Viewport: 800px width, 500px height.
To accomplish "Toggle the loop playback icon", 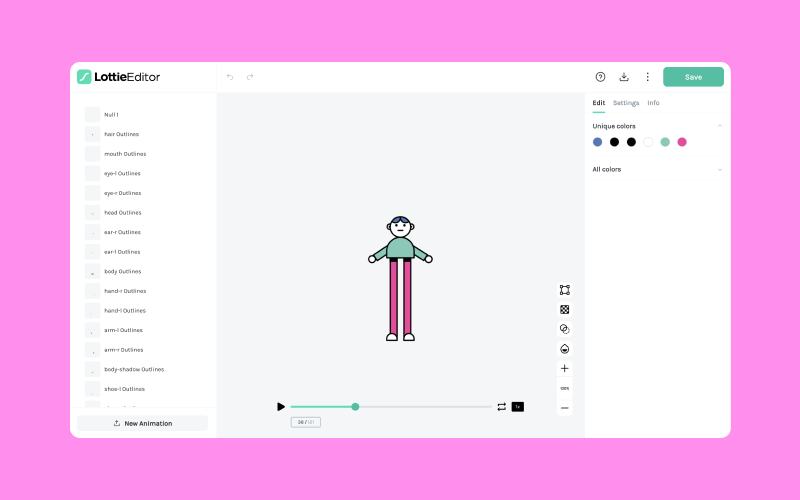I will (x=502, y=407).
